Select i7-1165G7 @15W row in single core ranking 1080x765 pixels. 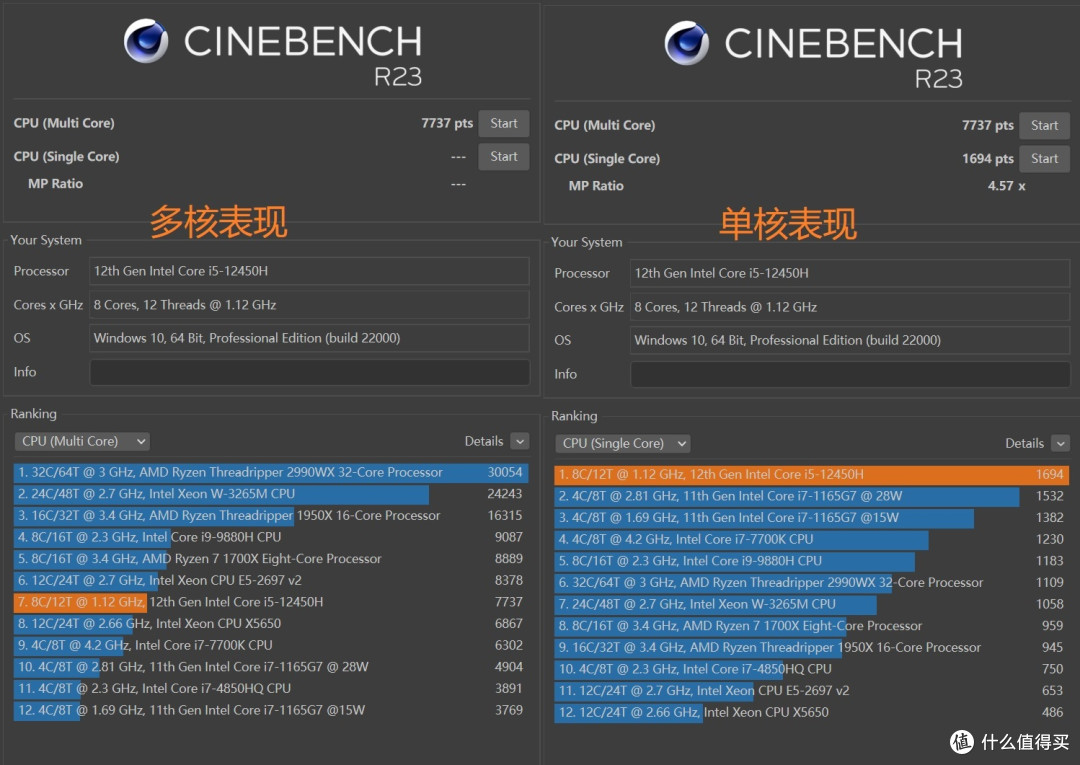811,517
